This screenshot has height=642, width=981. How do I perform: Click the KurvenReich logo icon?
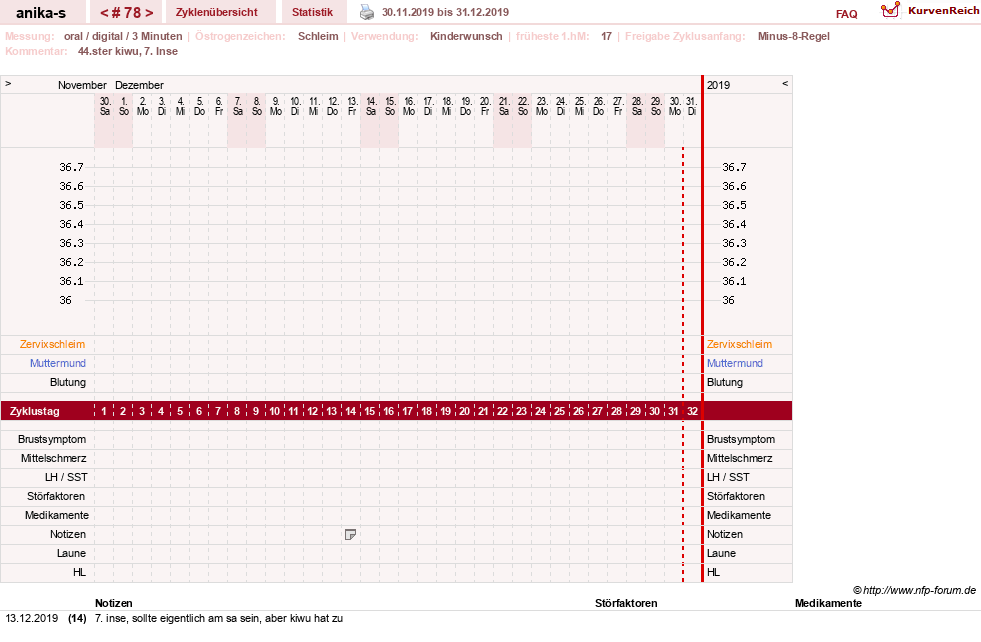pos(890,10)
